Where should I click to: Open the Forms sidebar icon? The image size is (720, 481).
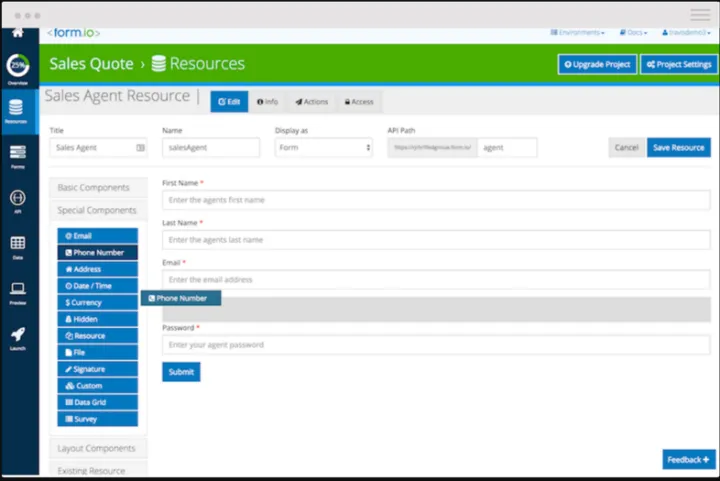(17, 154)
